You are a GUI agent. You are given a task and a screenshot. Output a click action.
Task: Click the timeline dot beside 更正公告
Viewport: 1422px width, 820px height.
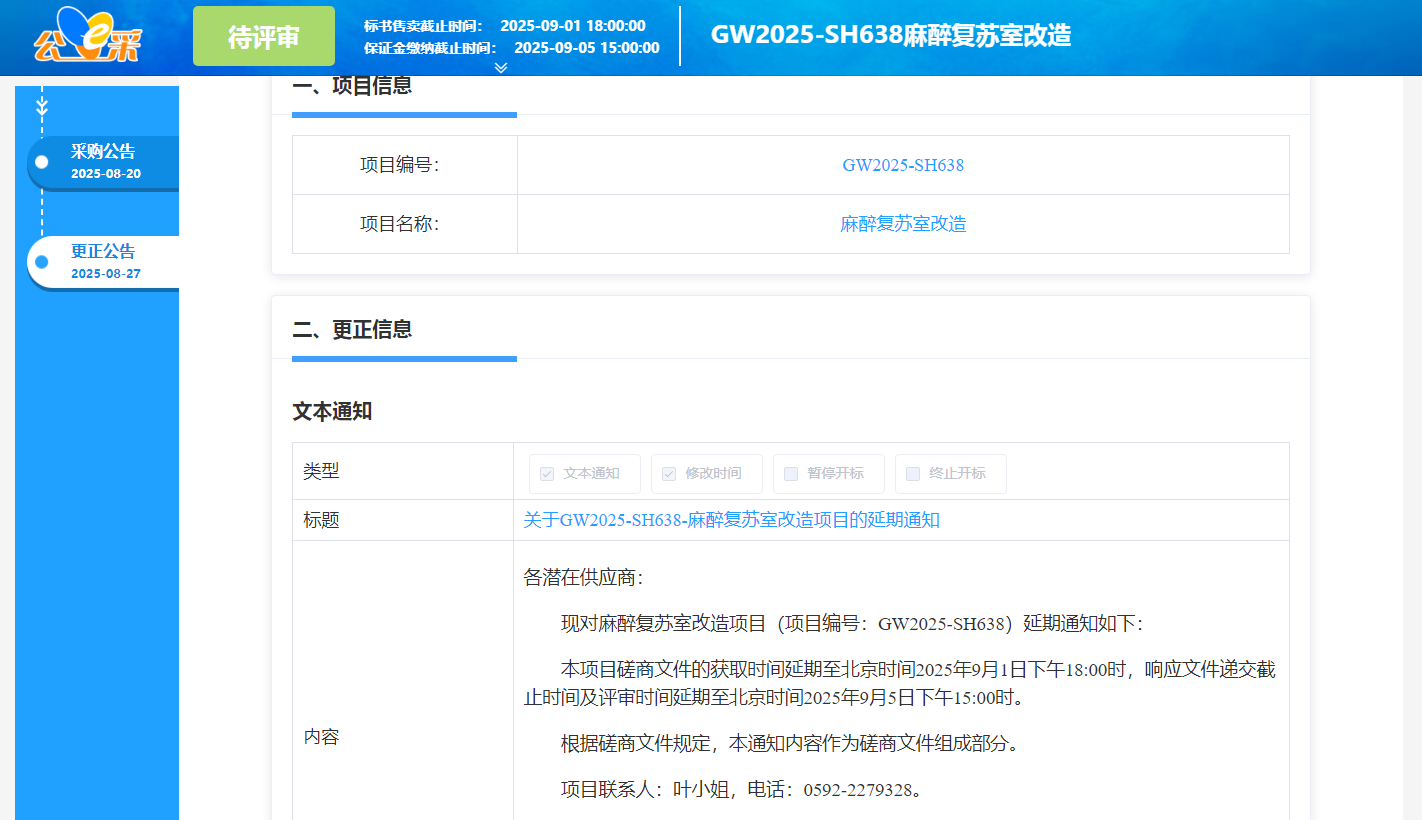(x=40, y=262)
